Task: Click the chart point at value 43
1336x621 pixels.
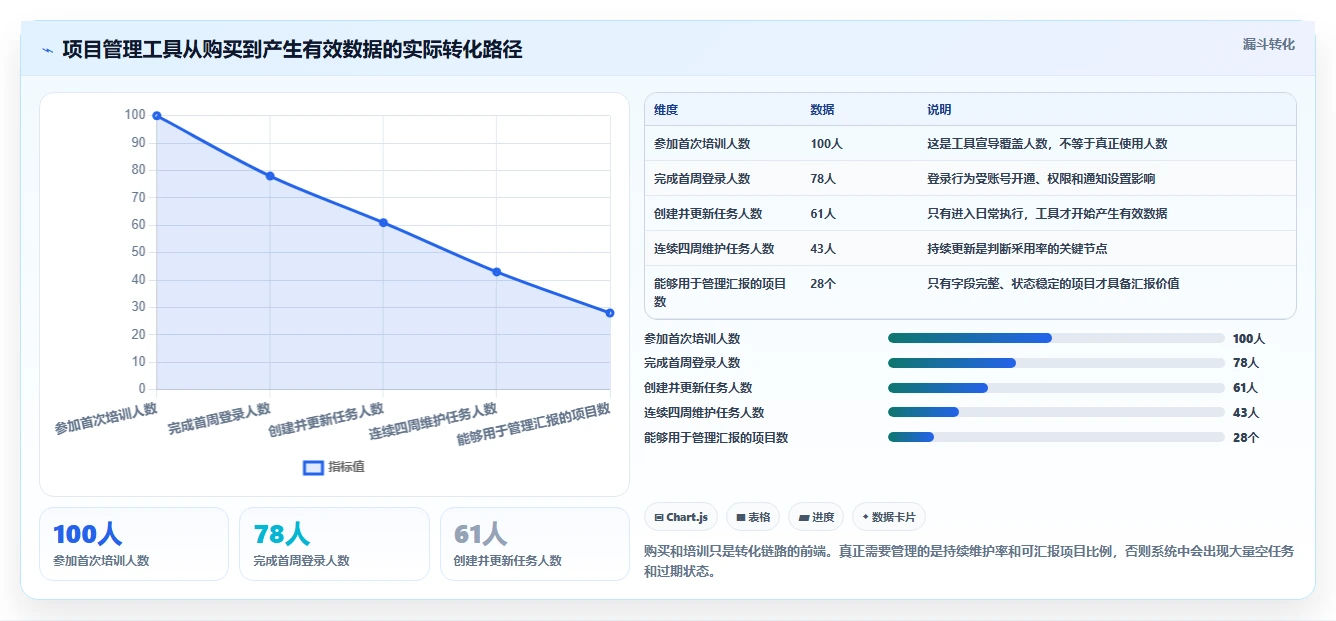Action: tap(497, 272)
